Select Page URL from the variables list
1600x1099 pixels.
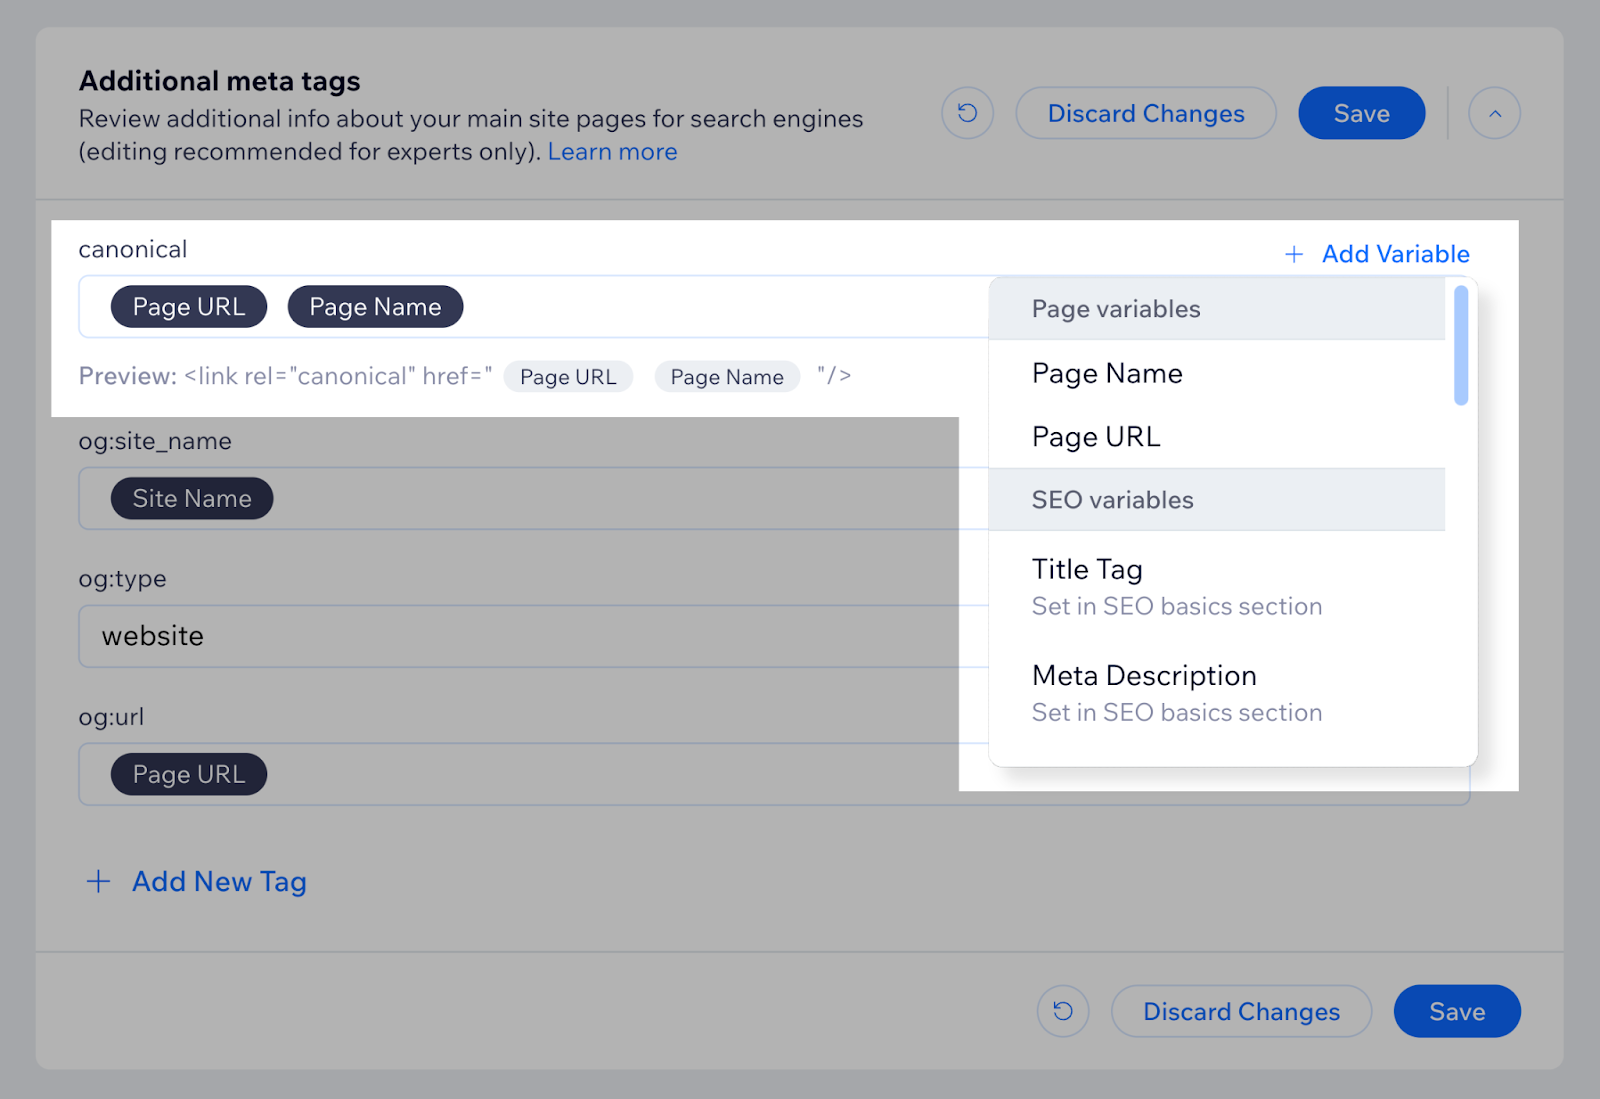click(x=1096, y=437)
